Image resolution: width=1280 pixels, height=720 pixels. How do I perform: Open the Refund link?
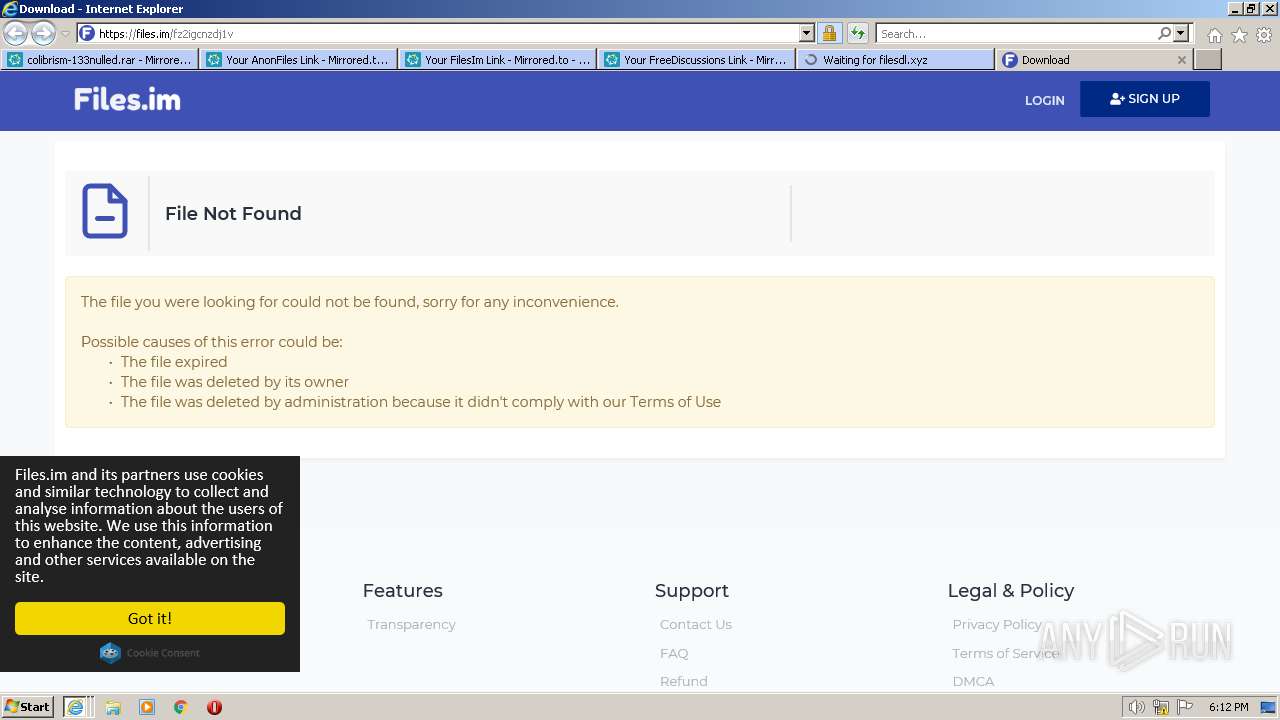(x=684, y=681)
